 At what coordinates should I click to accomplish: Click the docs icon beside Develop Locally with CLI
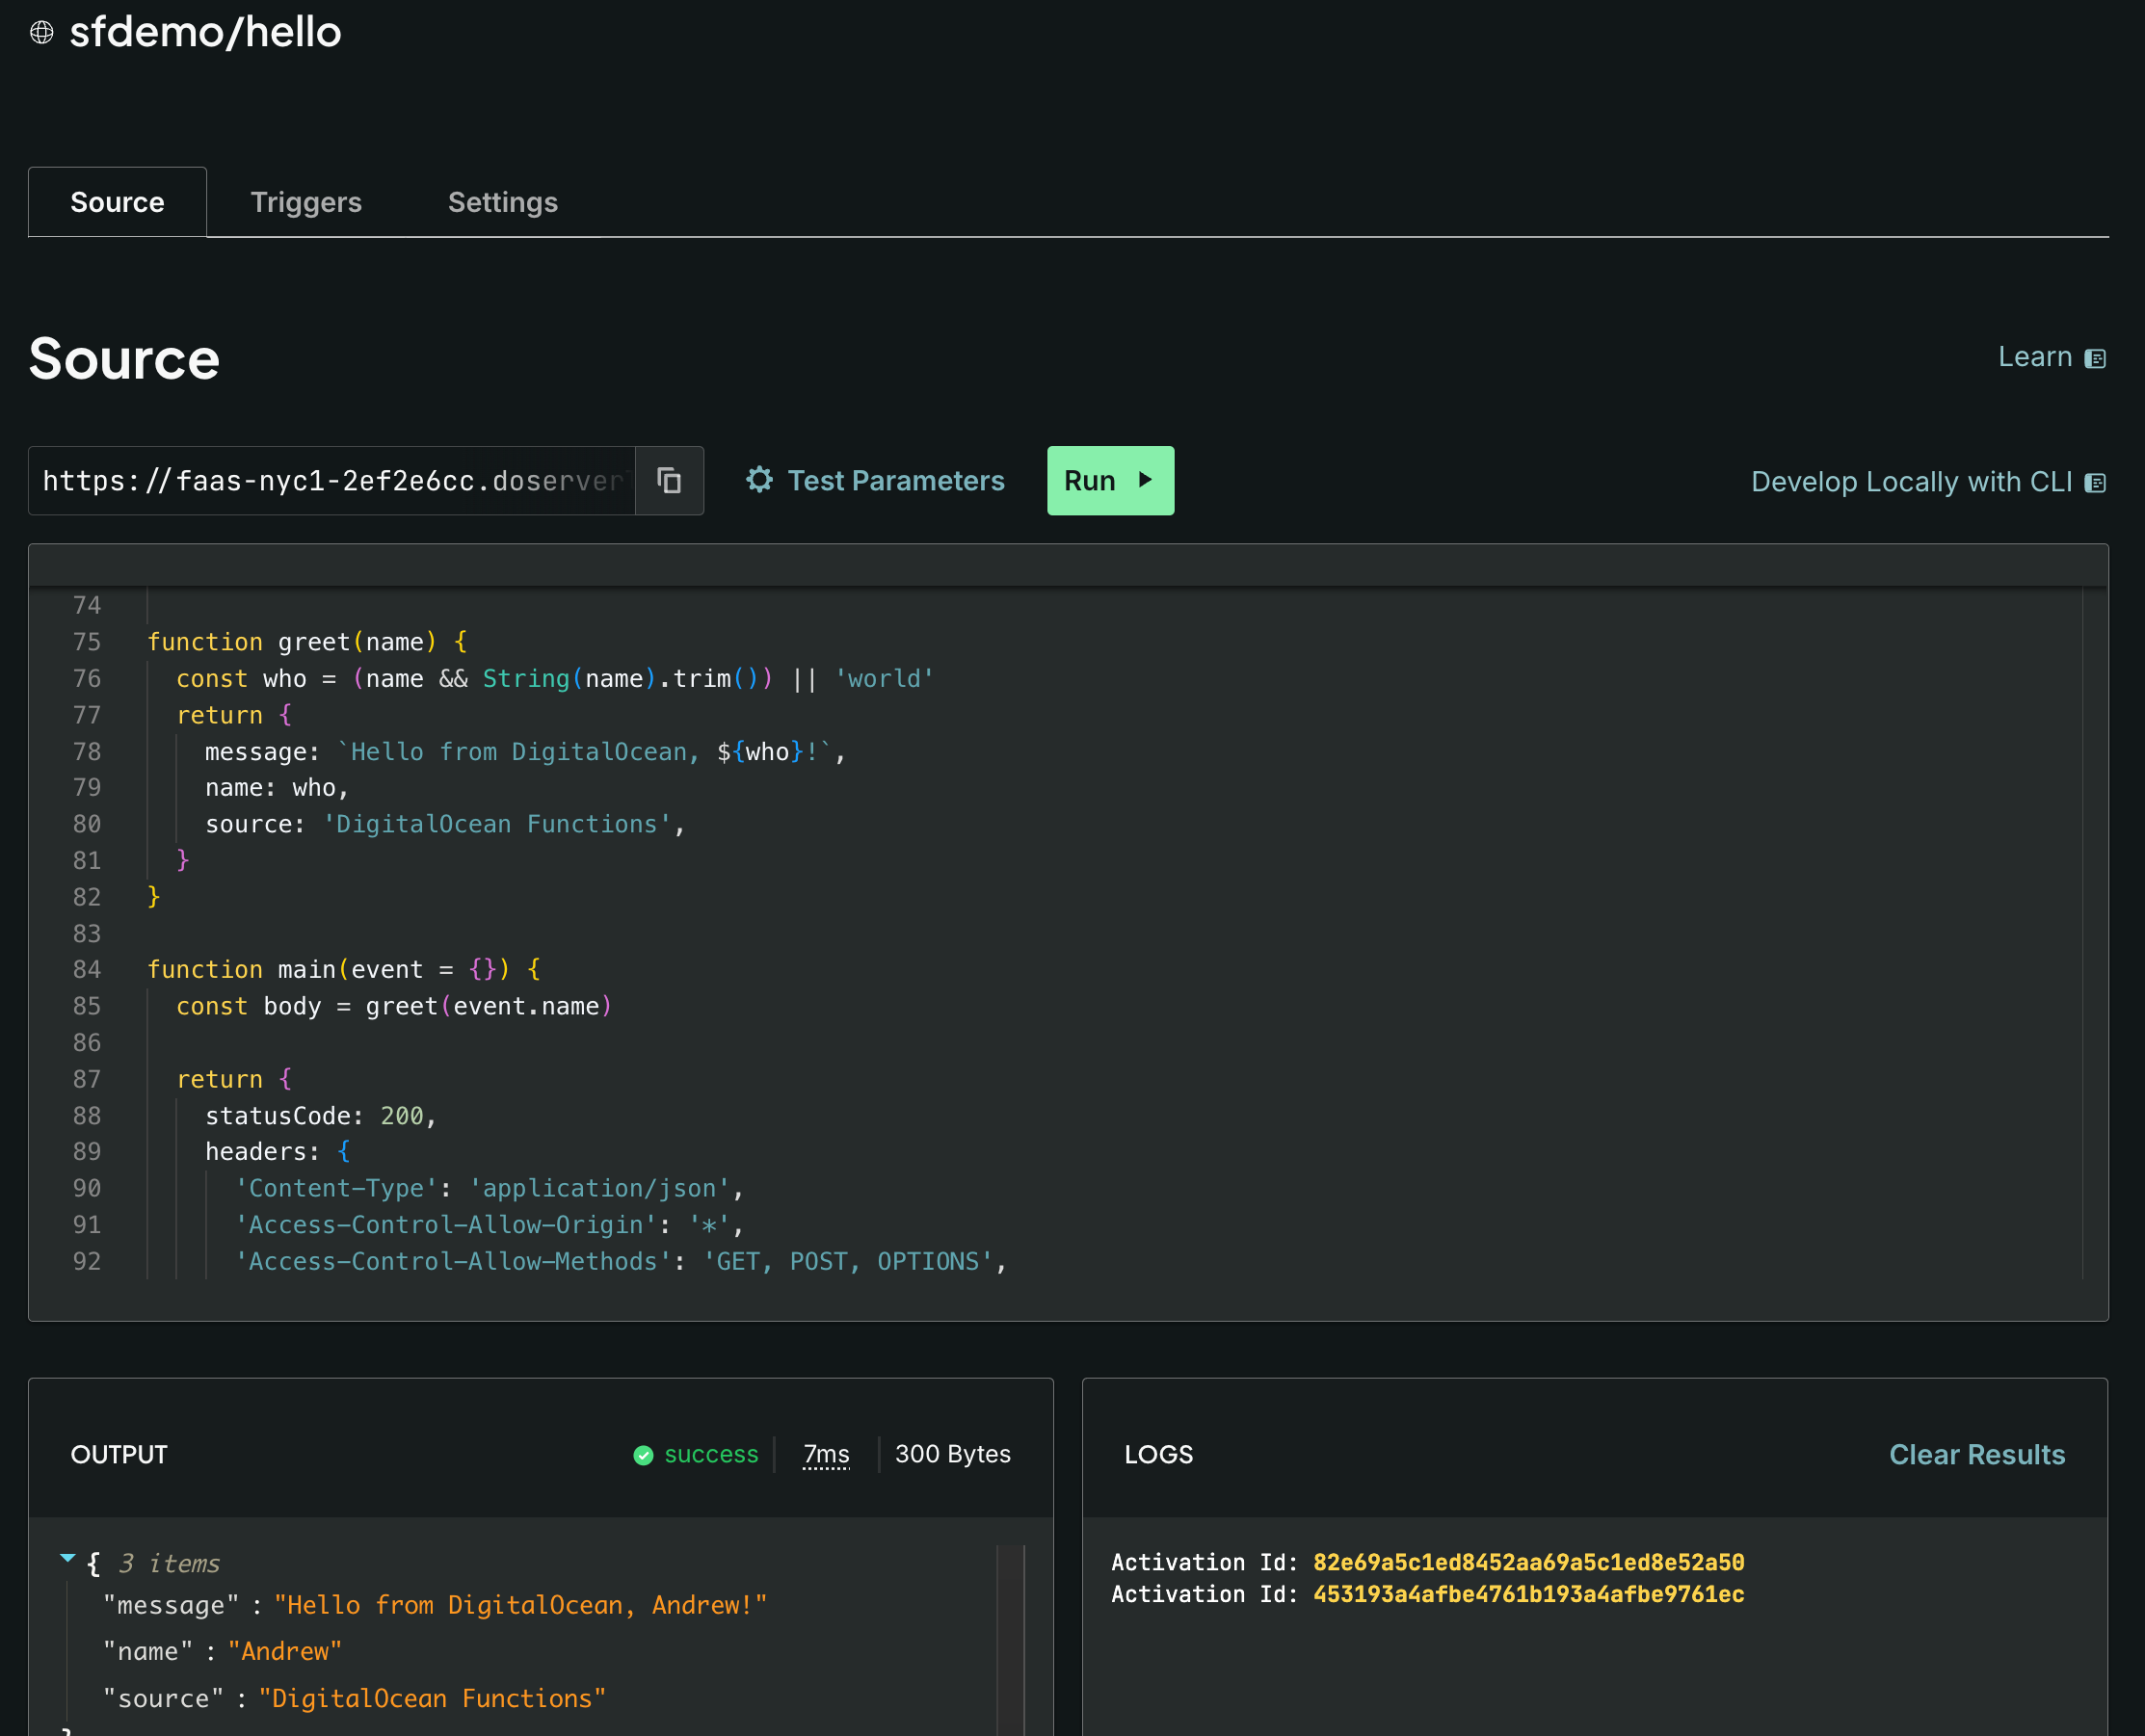(2095, 483)
